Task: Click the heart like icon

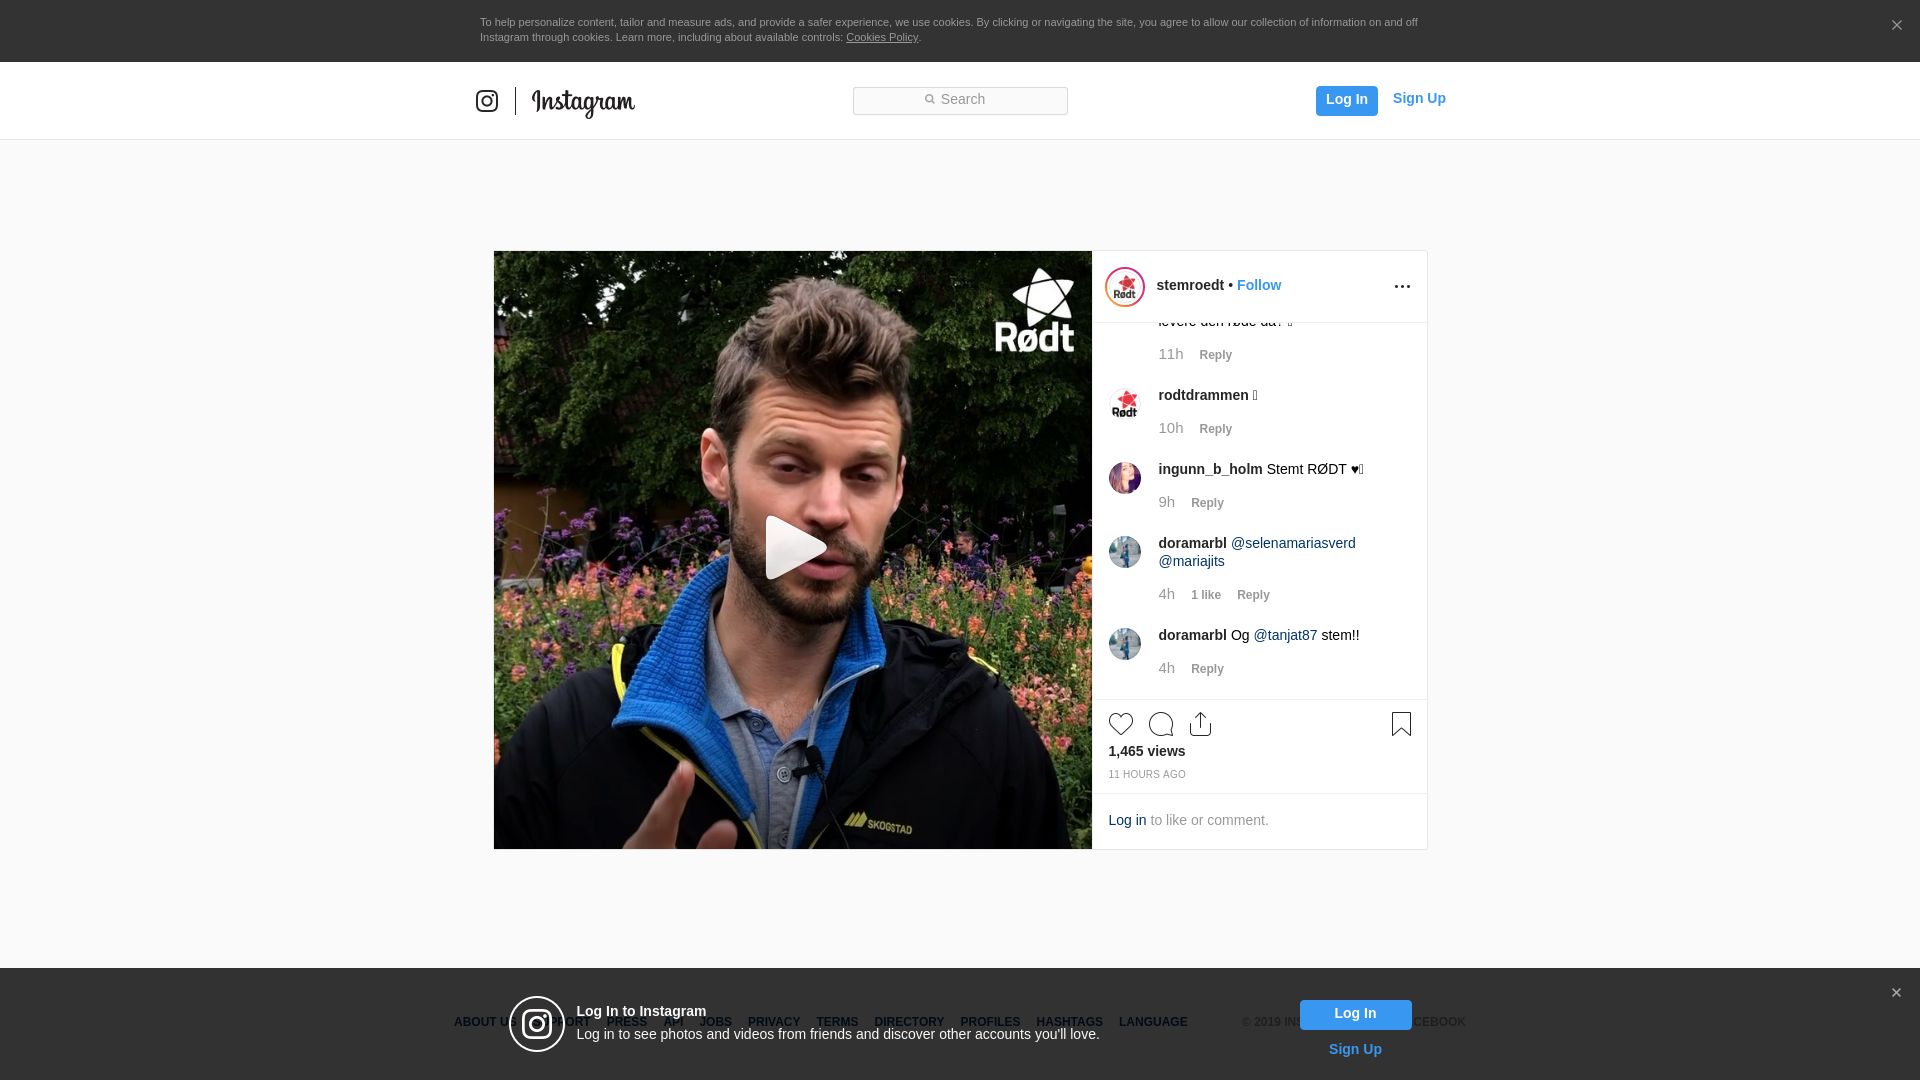Action: pos(1120,724)
